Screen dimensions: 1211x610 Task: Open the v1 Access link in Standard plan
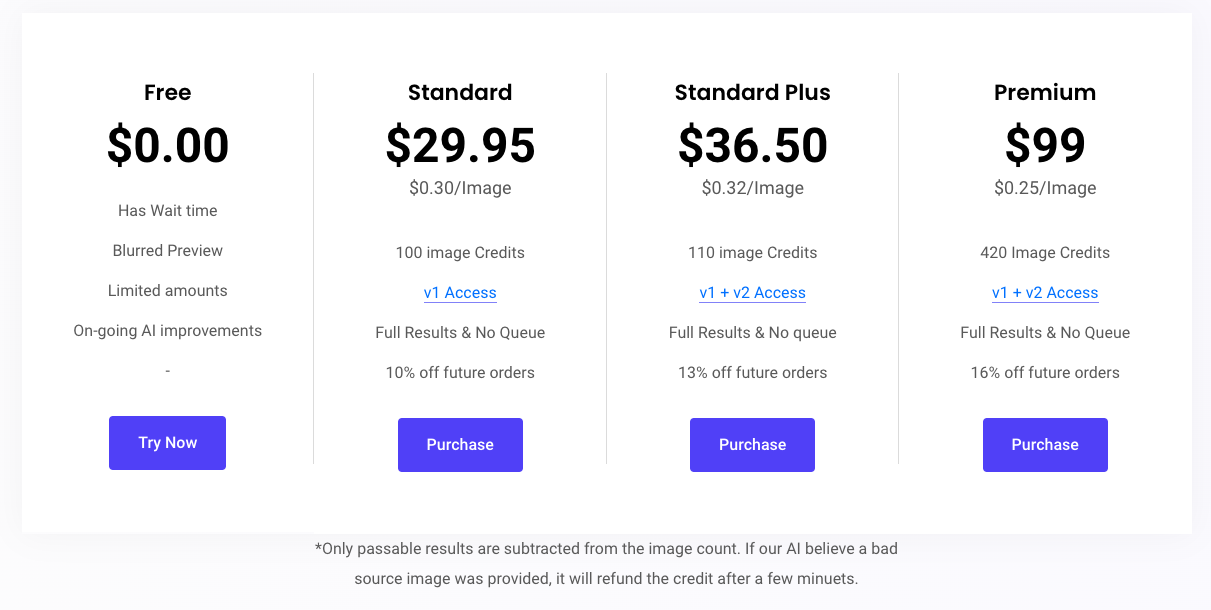460,292
